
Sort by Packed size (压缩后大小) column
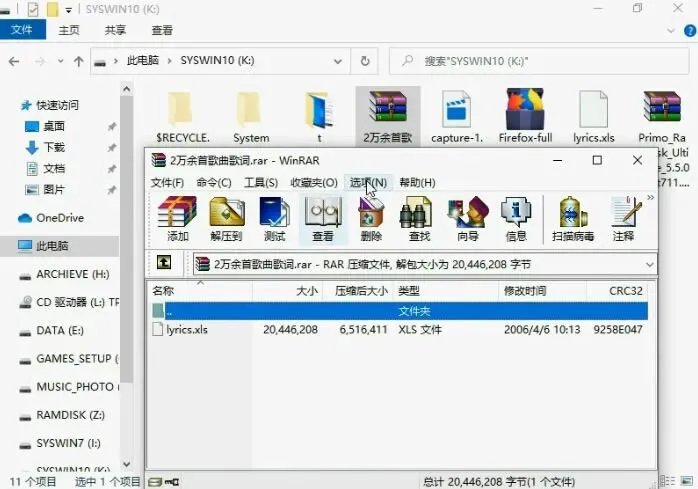(358, 291)
